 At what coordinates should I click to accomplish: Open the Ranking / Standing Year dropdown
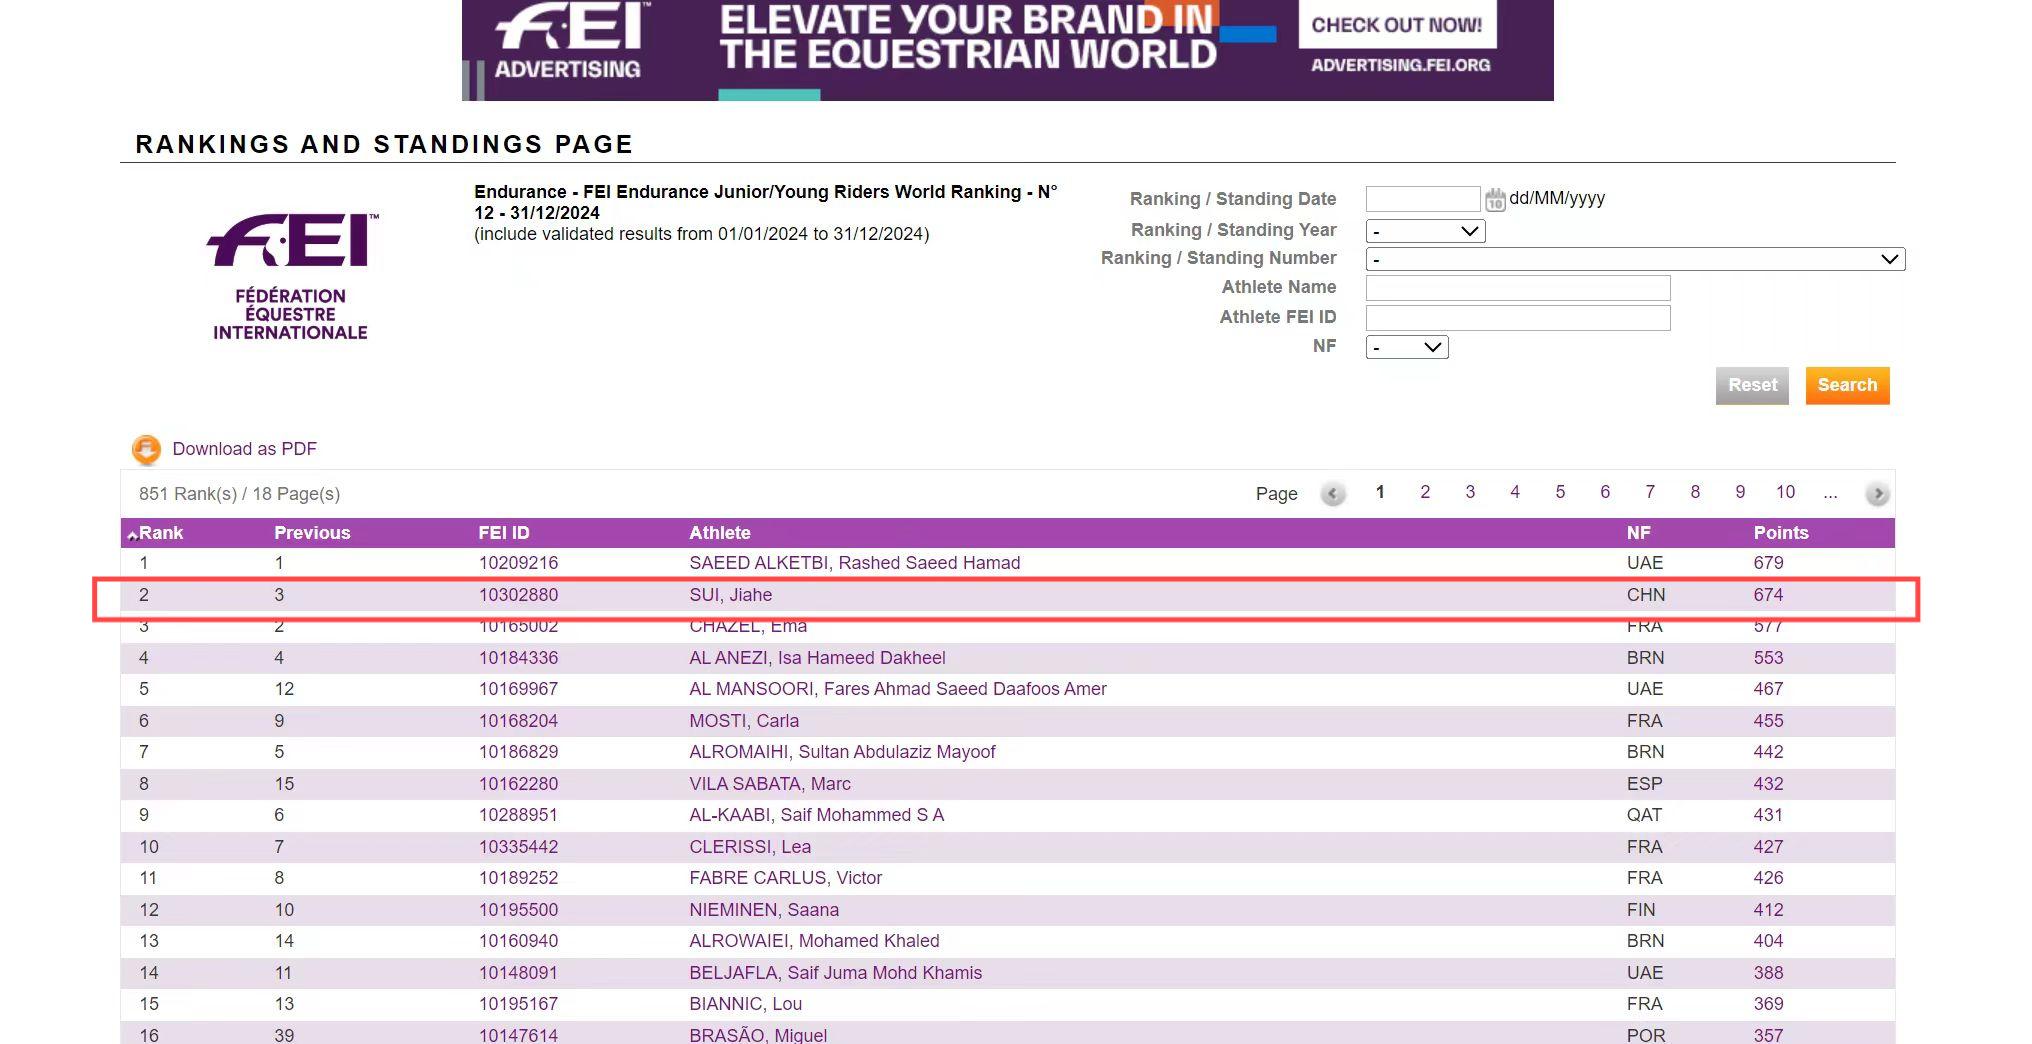[x=1425, y=231]
